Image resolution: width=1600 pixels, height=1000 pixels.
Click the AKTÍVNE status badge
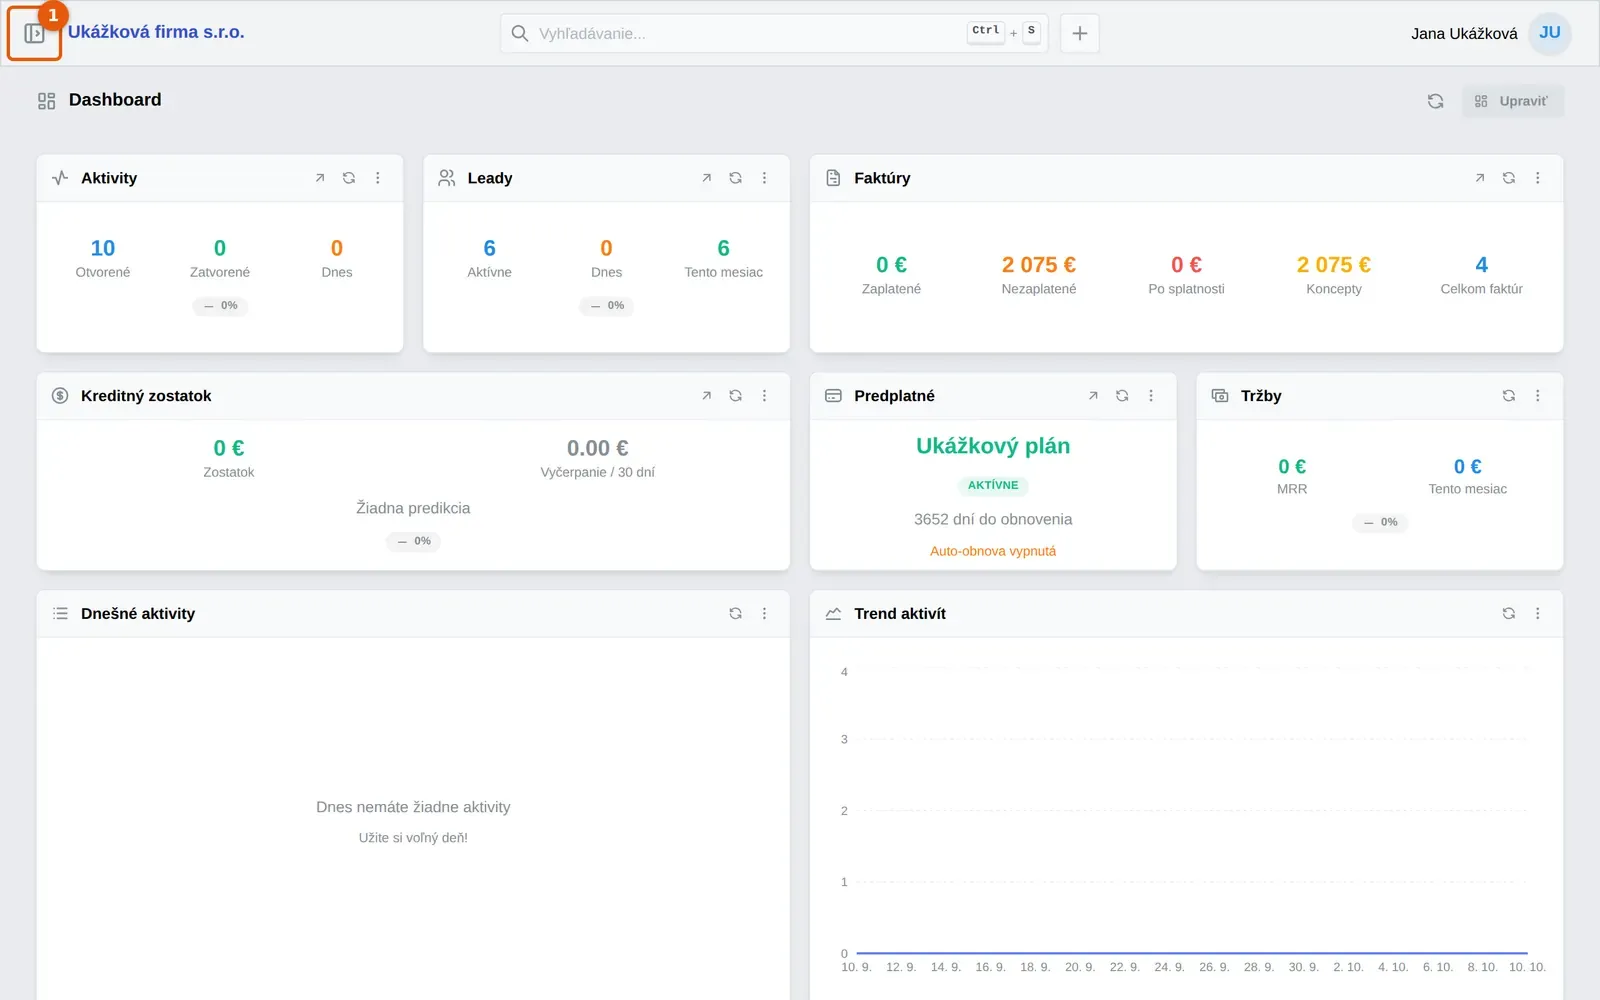coord(993,485)
